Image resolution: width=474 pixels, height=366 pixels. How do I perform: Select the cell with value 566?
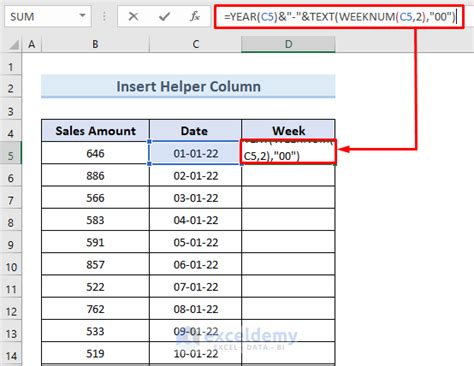[x=95, y=198]
